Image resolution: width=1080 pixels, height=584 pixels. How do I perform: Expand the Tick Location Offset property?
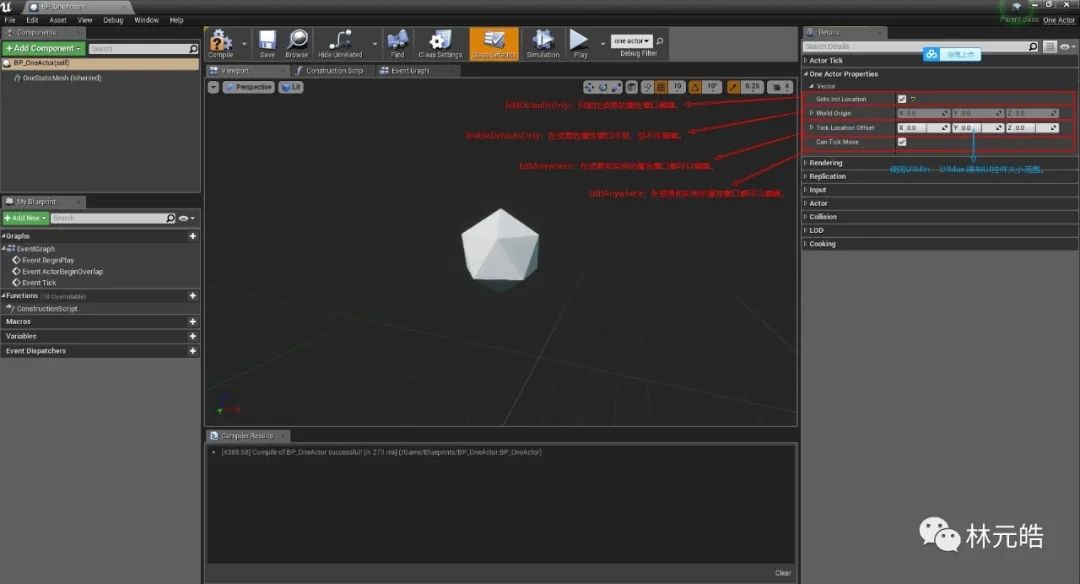(811, 127)
